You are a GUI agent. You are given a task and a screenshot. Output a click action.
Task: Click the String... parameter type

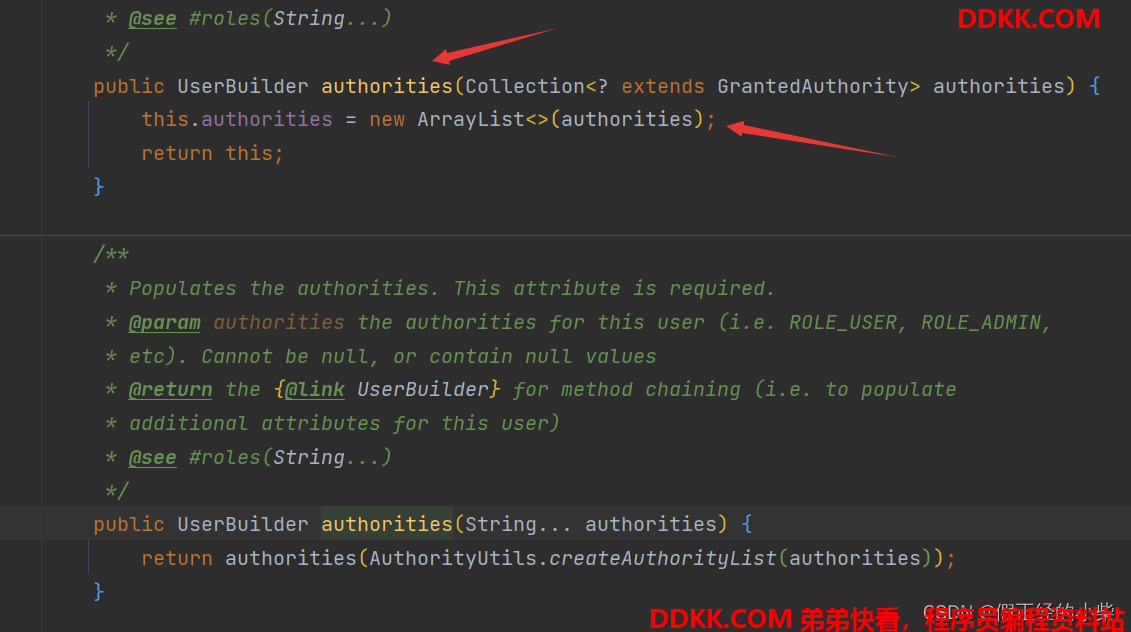[x=519, y=524]
